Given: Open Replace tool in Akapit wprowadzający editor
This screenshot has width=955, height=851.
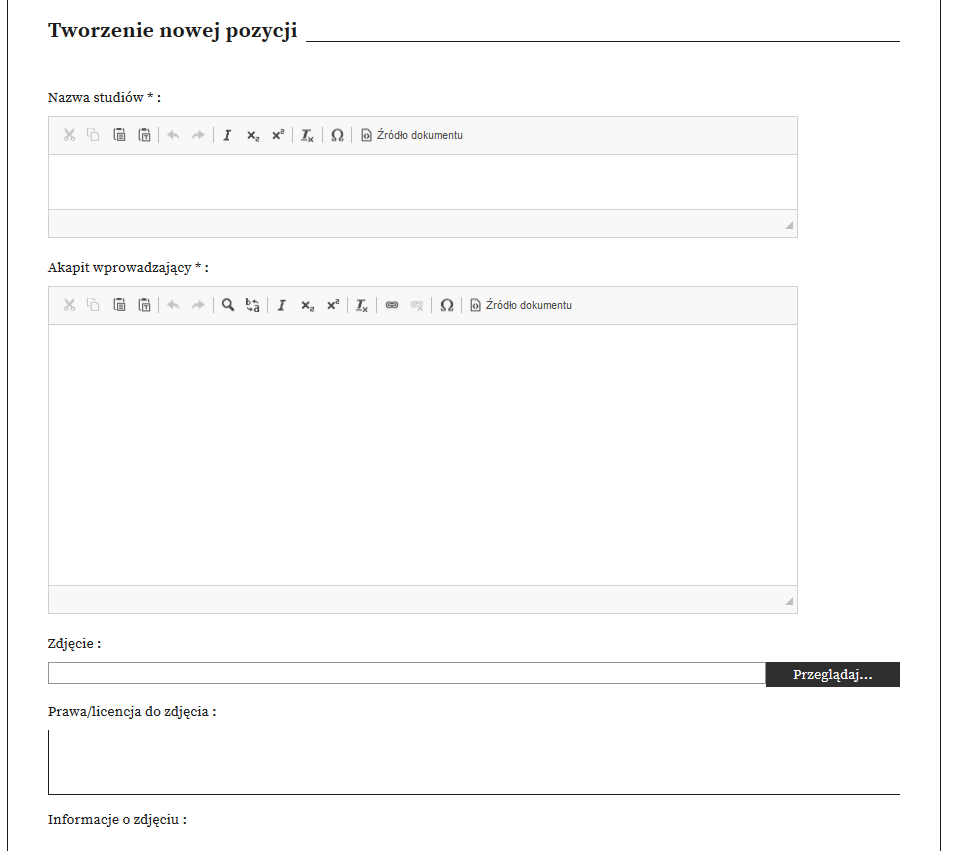Looking at the screenshot, I should pos(253,305).
